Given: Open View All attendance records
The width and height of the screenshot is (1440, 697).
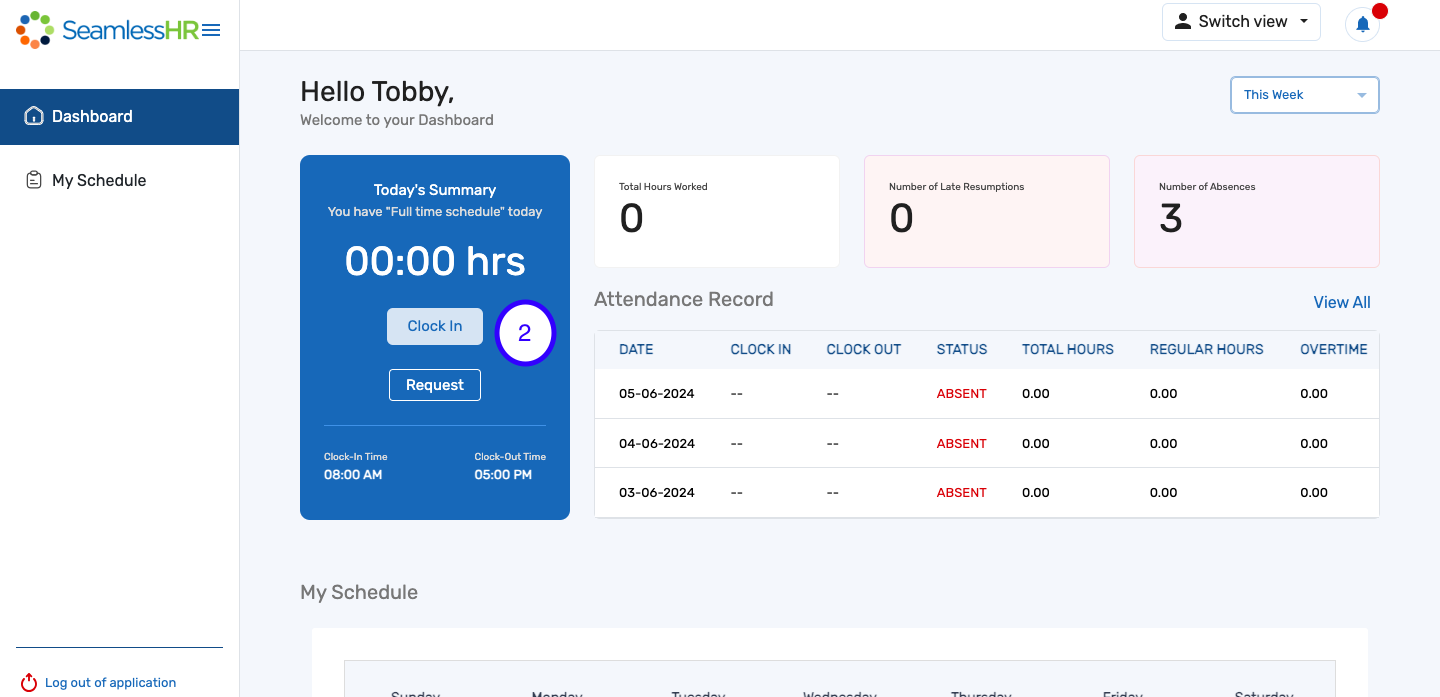Looking at the screenshot, I should [x=1342, y=302].
